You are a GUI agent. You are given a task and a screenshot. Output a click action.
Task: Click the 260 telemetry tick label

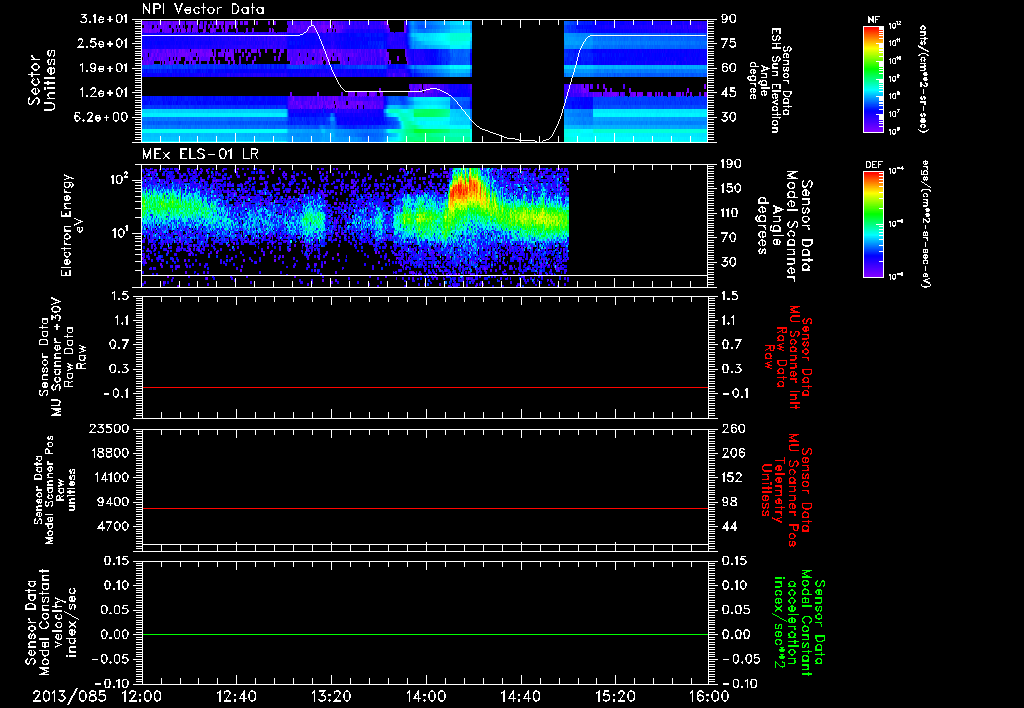[x=733, y=428]
